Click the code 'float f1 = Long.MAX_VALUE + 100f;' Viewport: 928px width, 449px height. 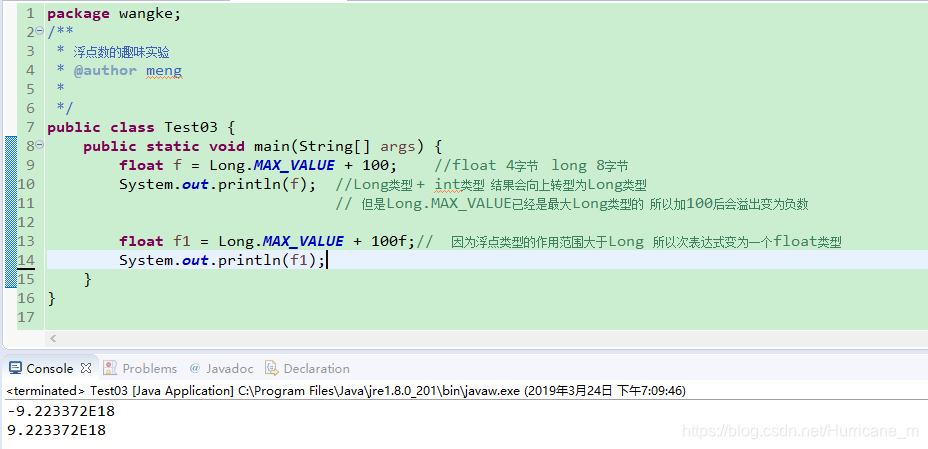(x=268, y=241)
